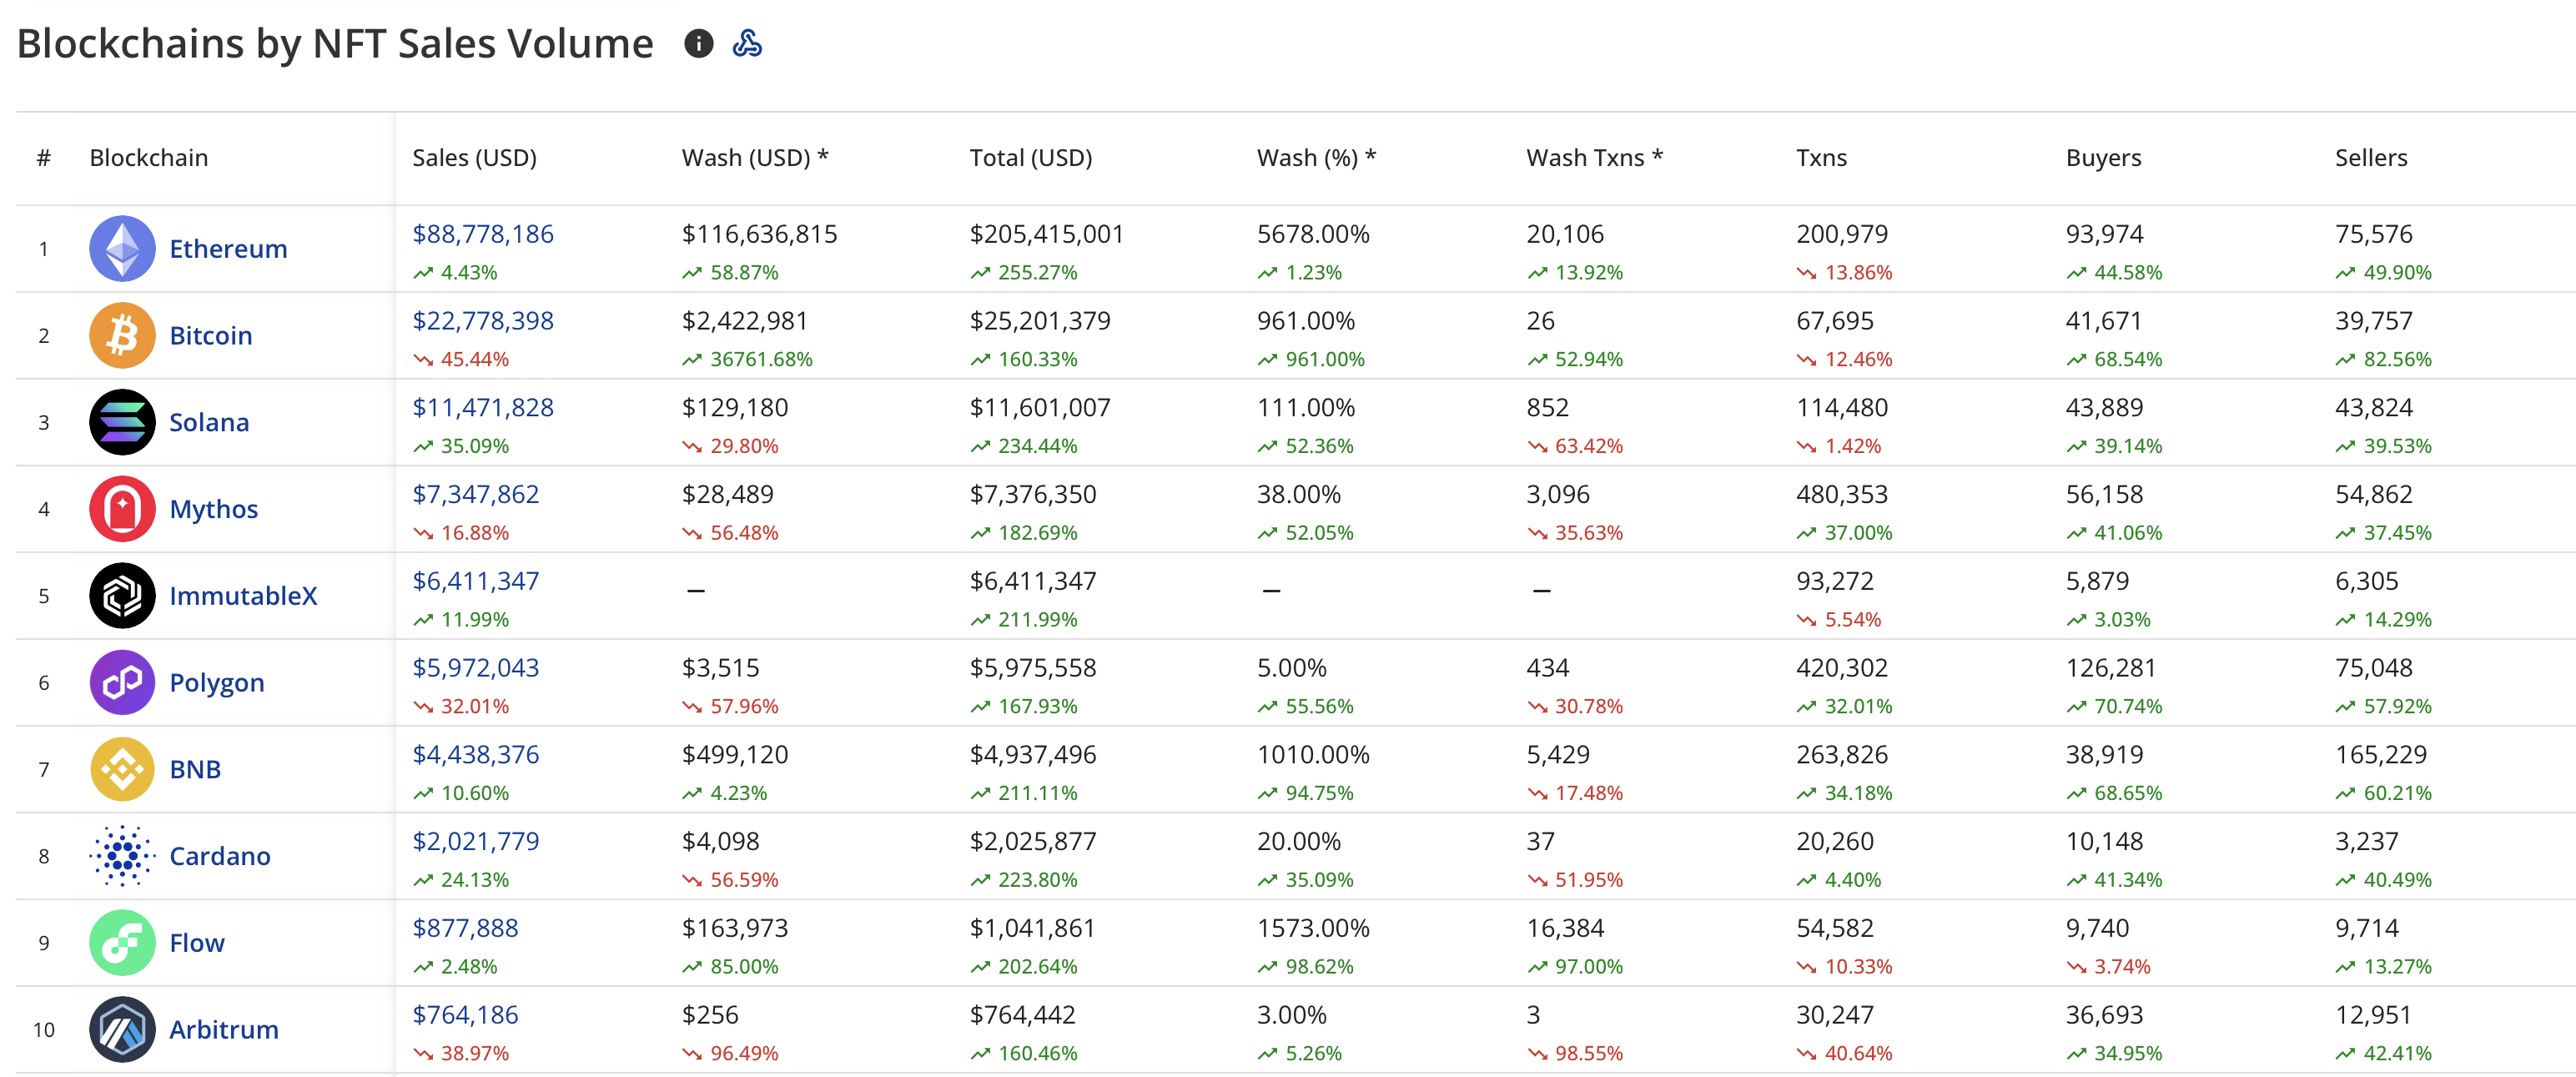Open the Polygon blockchain link
Image resolution: width=2576 pixels, height=1077 pixels.
pos(217,683)
